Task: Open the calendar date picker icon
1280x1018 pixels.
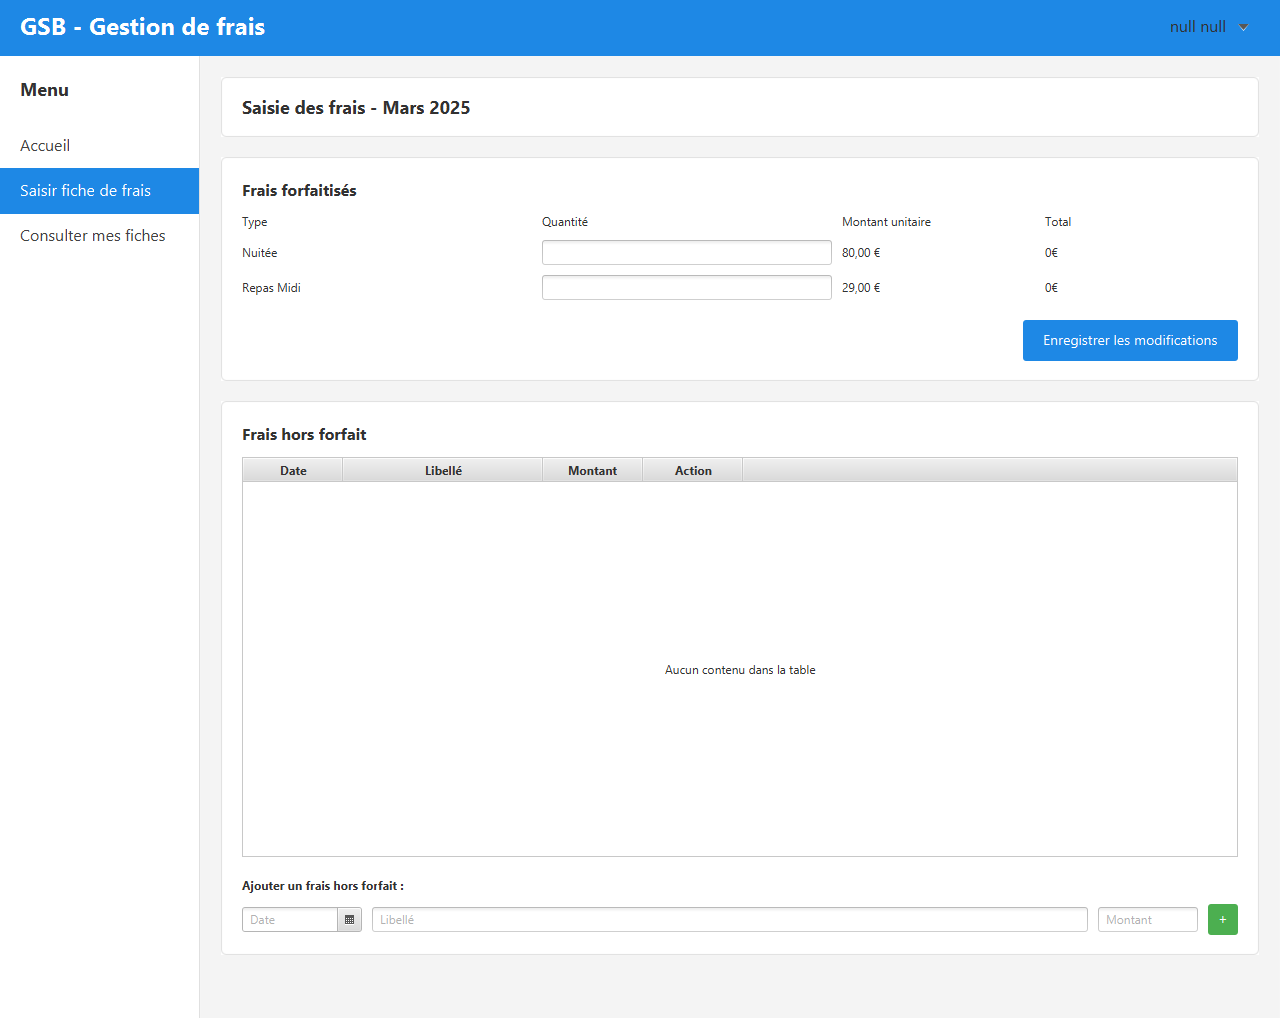Action: (x=349, y=919)
